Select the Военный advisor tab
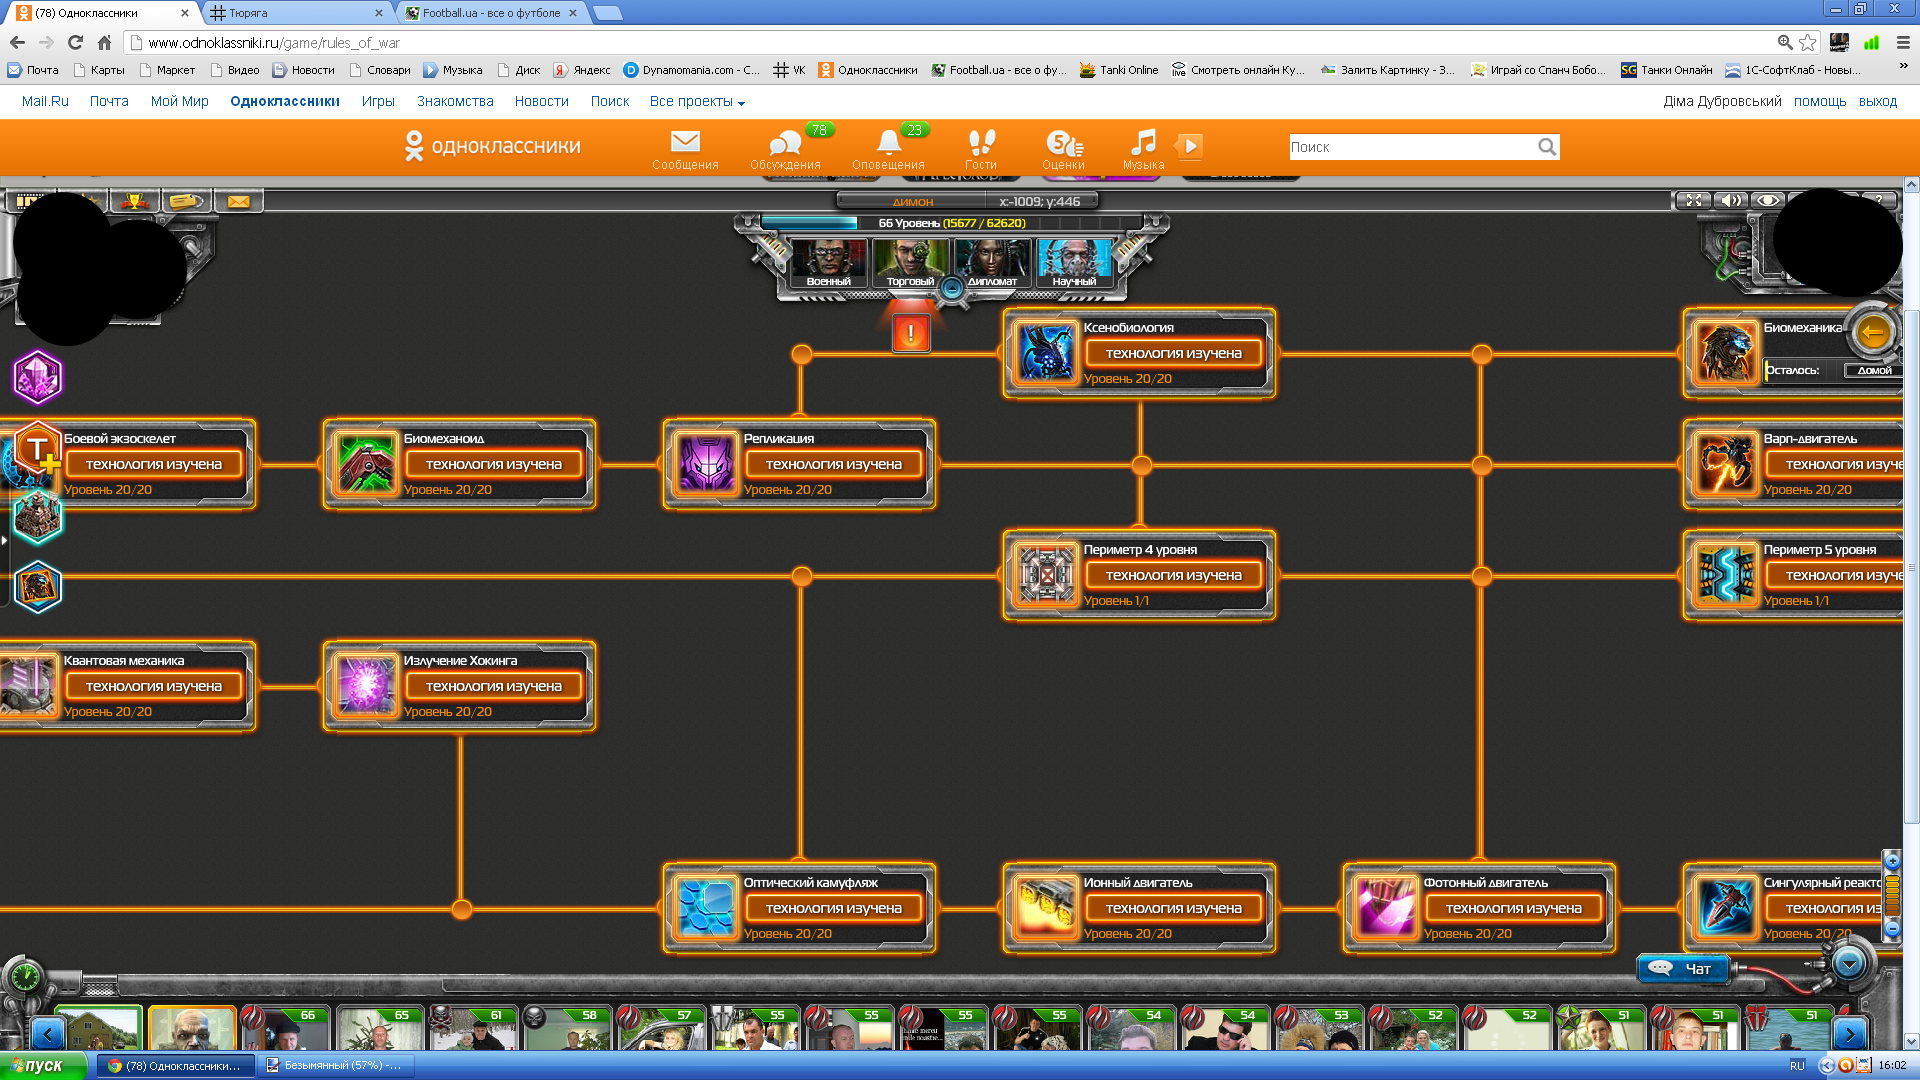The width and height of the screenshot is (1920, 1080). click(829, 263)
